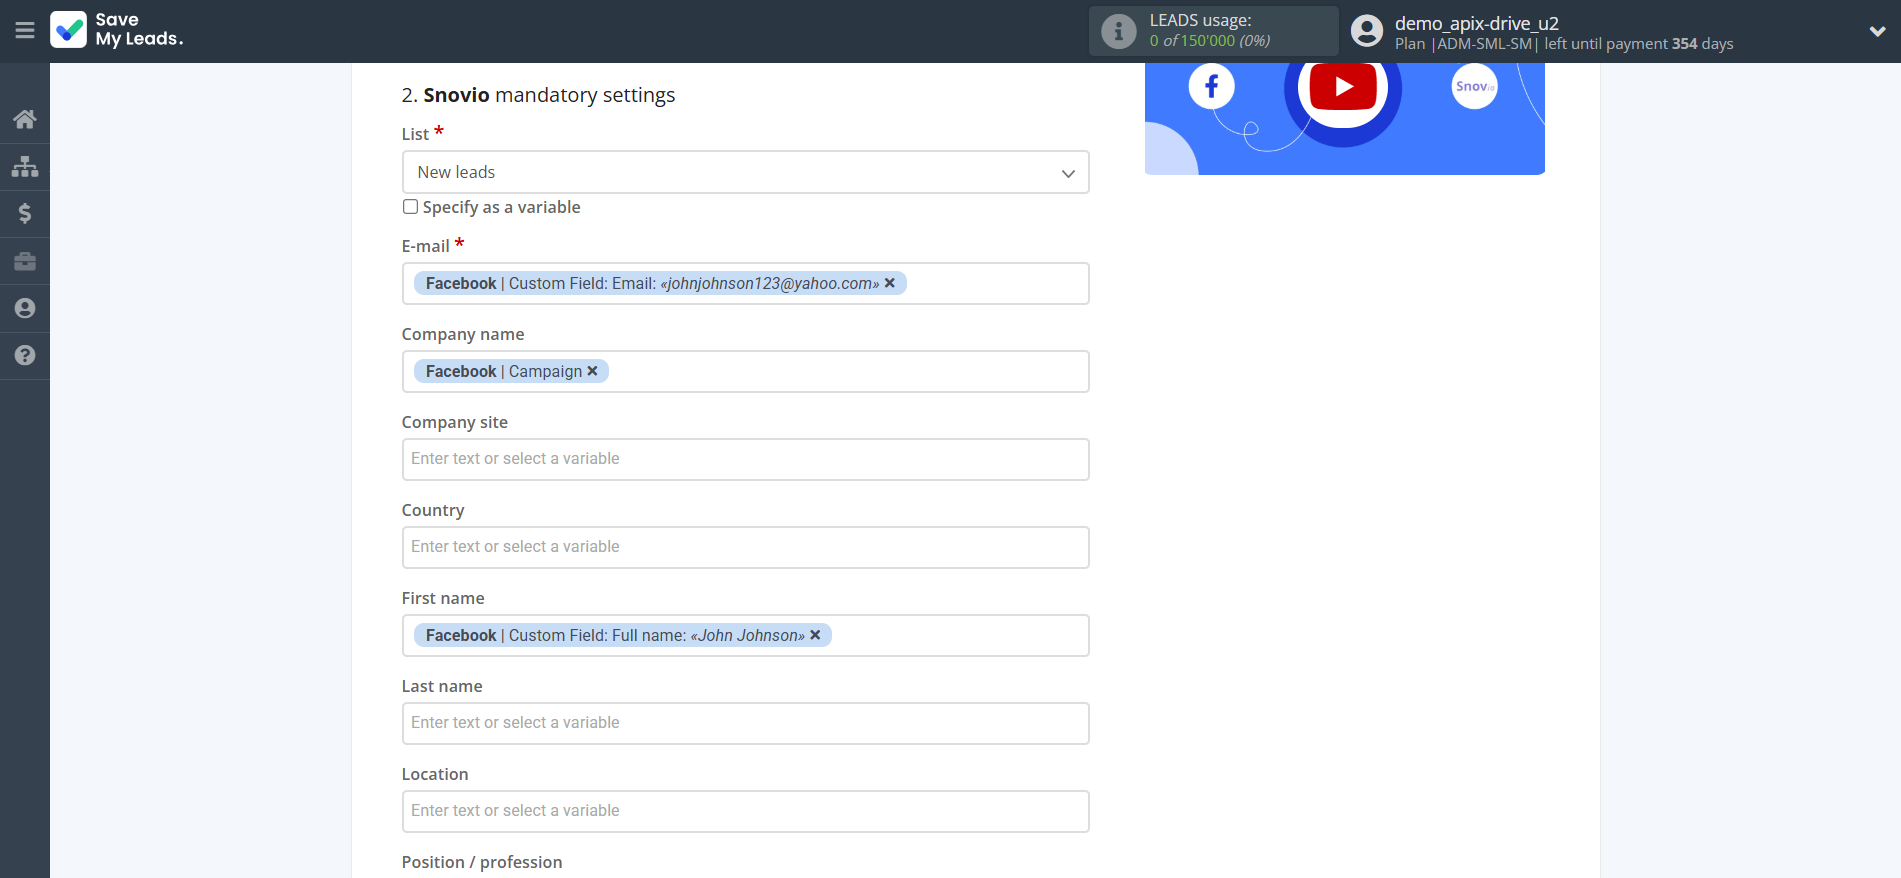Remove the Facebook Email variable tag

(890, 283)
